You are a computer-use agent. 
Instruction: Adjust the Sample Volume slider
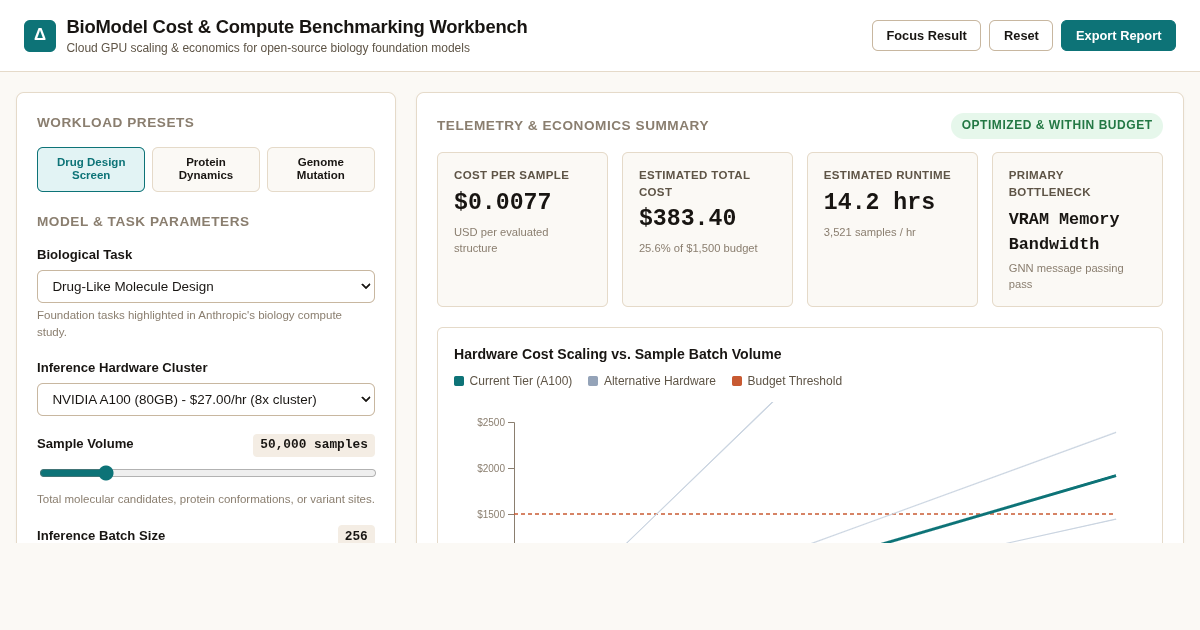(x=208, y=473)
